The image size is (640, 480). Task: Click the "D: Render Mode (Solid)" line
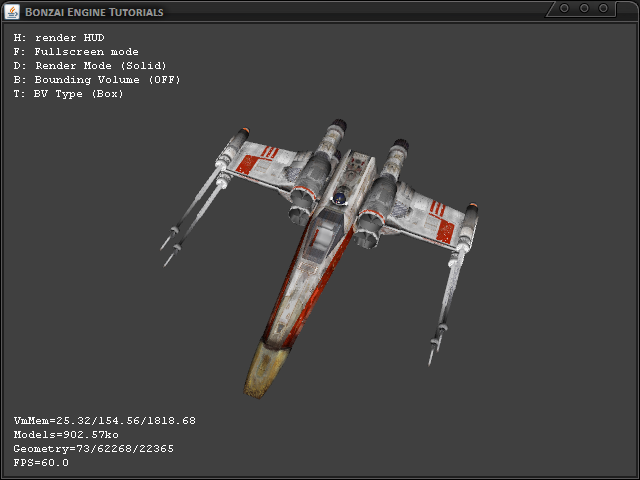tap(90, 66)
